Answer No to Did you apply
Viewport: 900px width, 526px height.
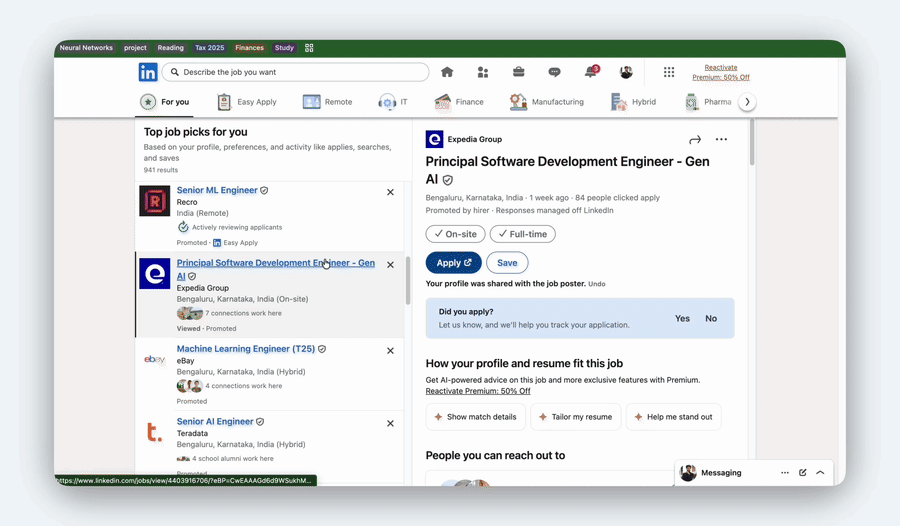(x=711, y=318)
